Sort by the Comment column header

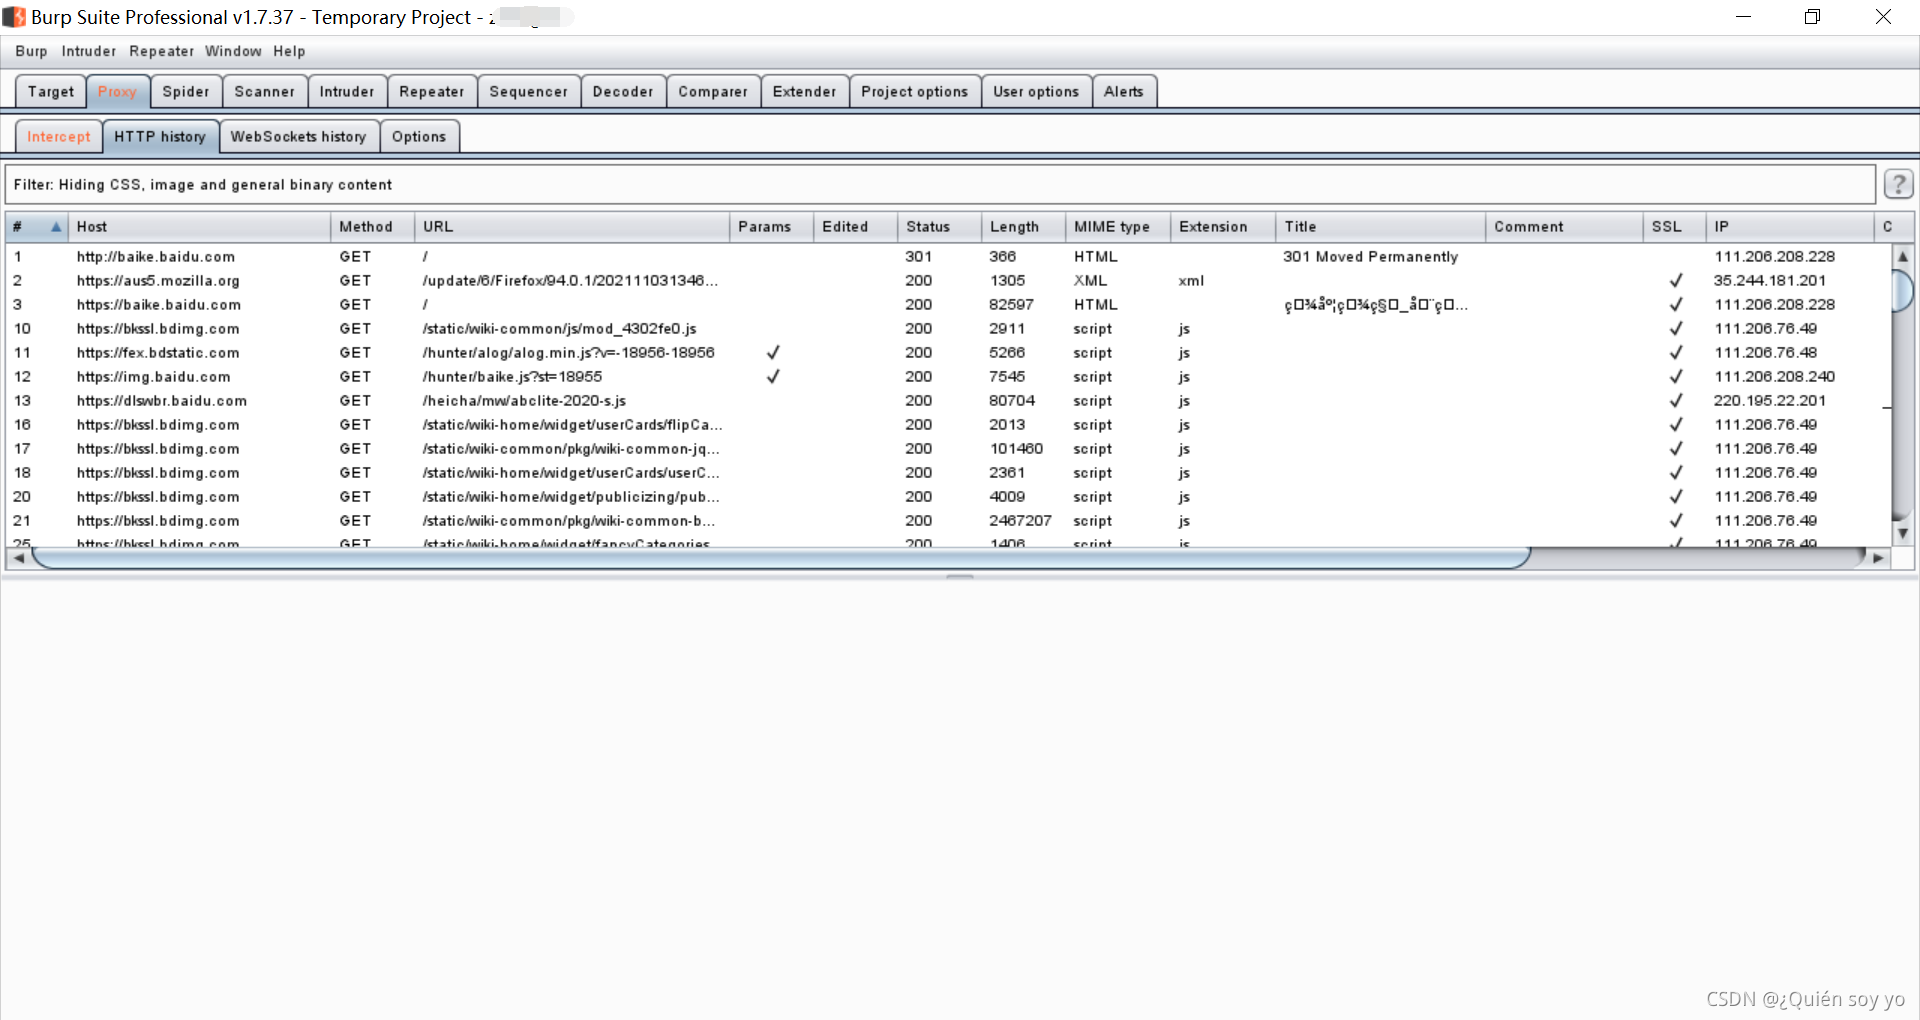pos(1564,227)
